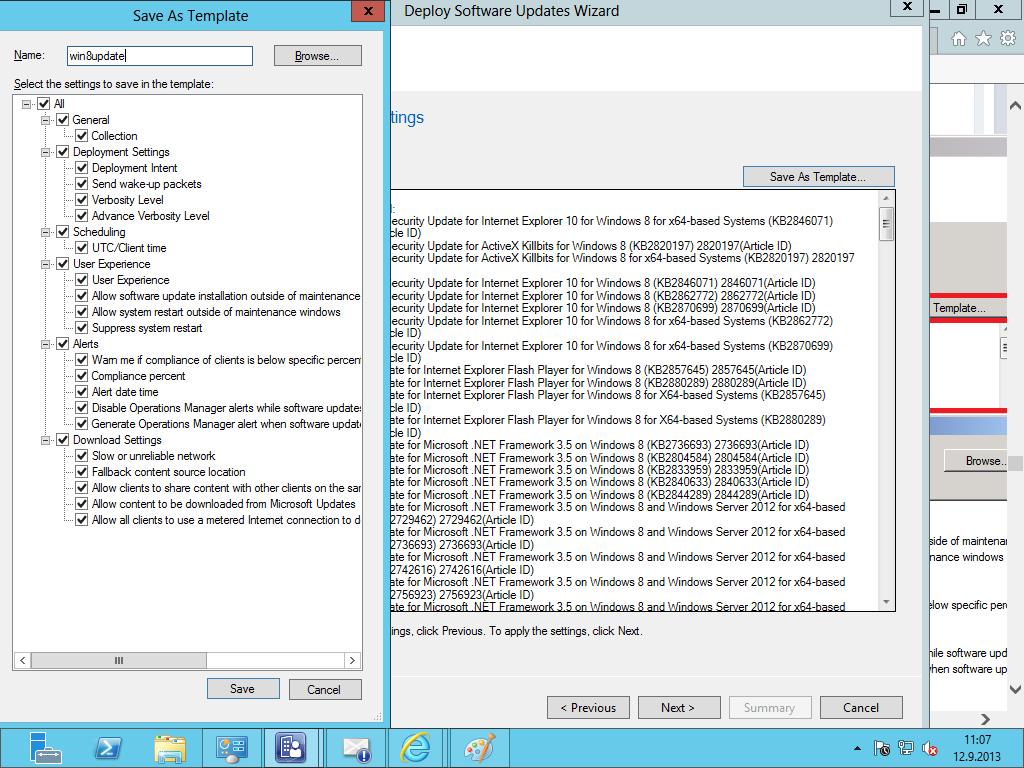
Task: Click Browse button next to Name
Action: coord(317,56)
